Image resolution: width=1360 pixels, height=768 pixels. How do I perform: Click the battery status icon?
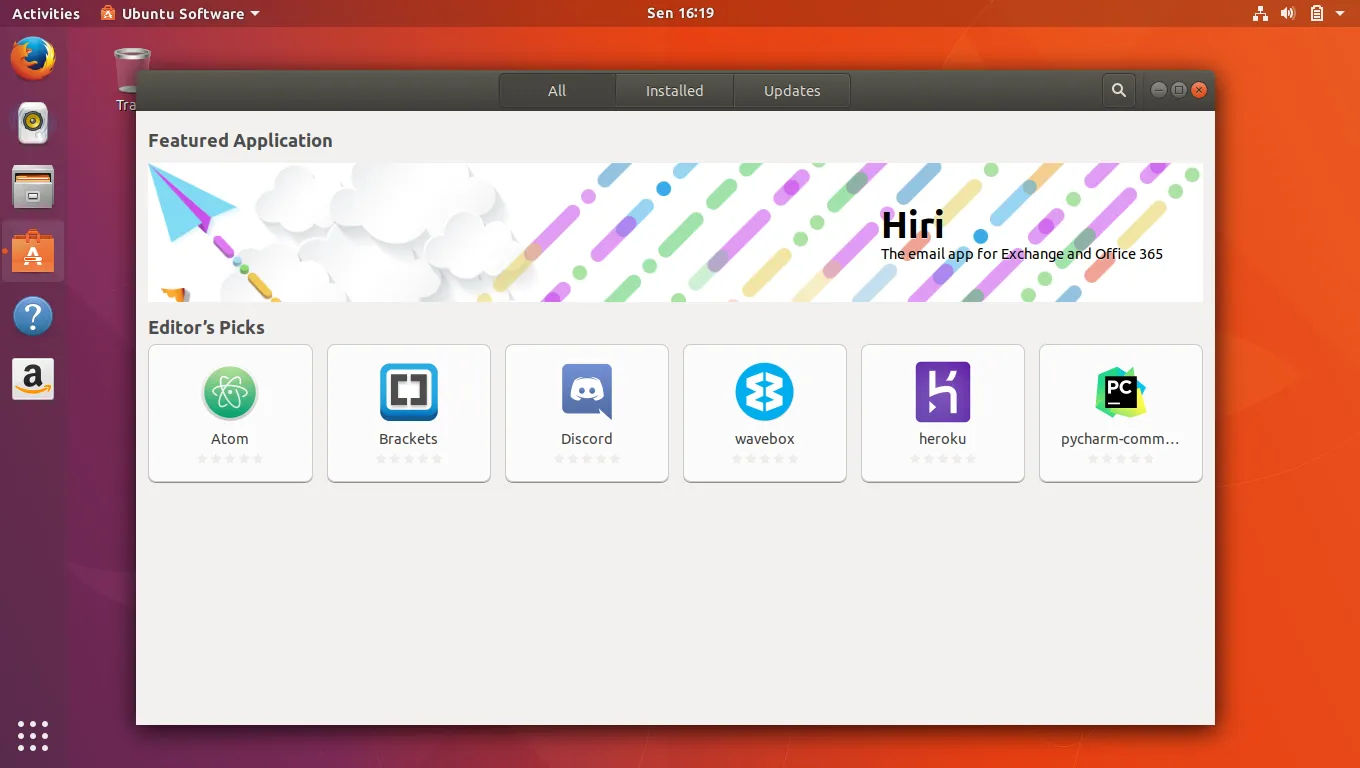pos(1317,13)
